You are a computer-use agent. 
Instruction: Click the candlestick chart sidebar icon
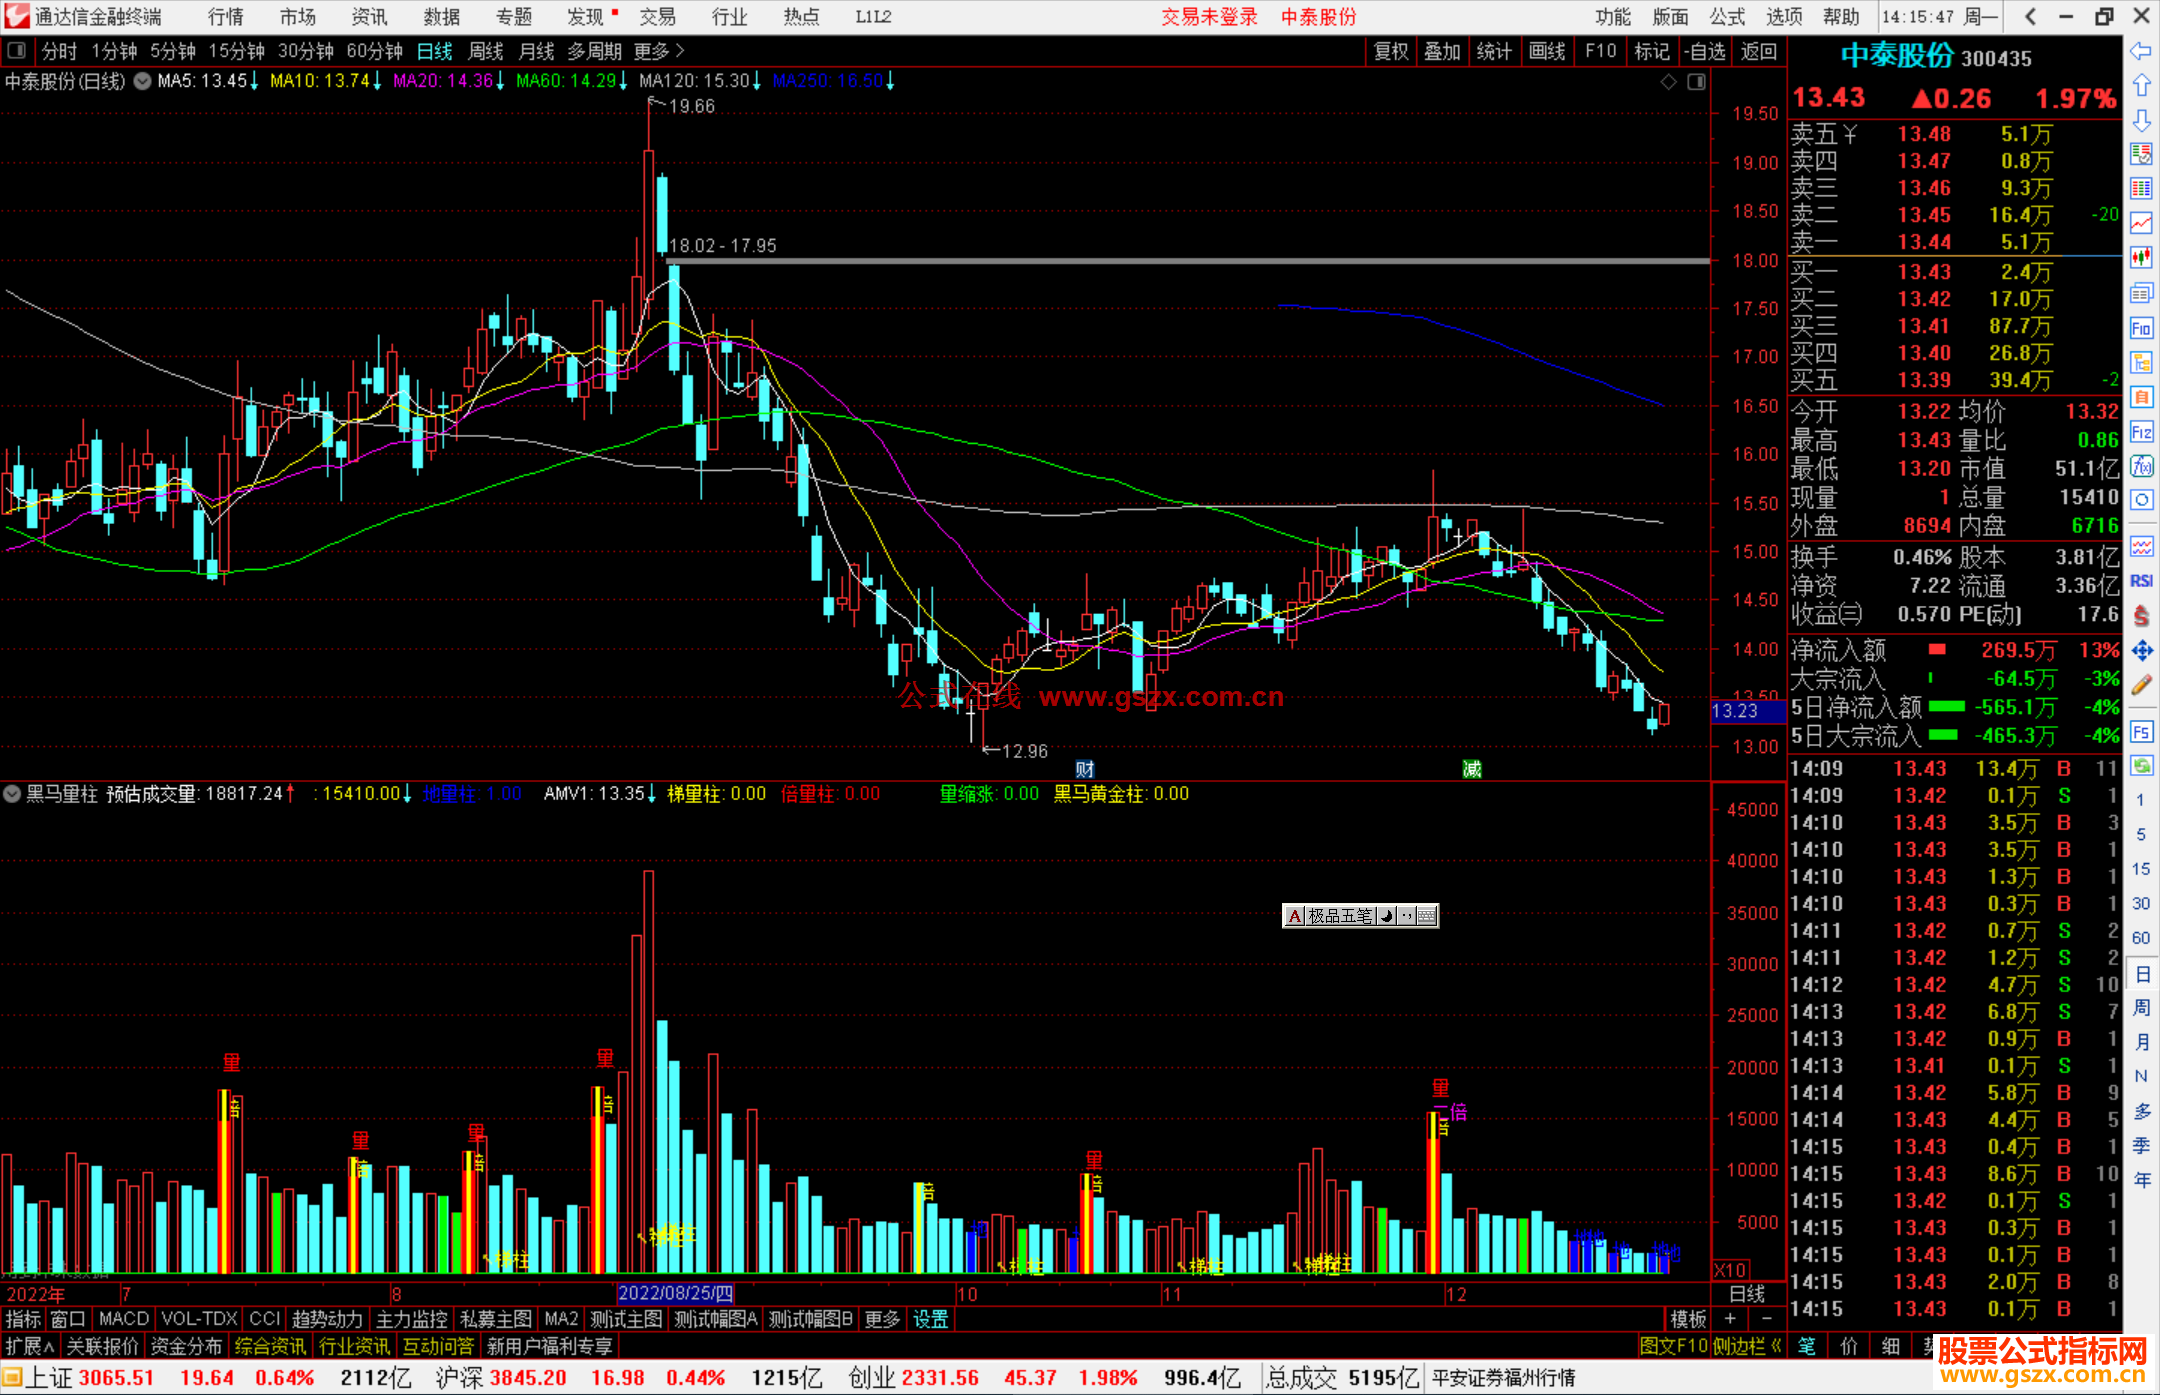coord(2141,258)
